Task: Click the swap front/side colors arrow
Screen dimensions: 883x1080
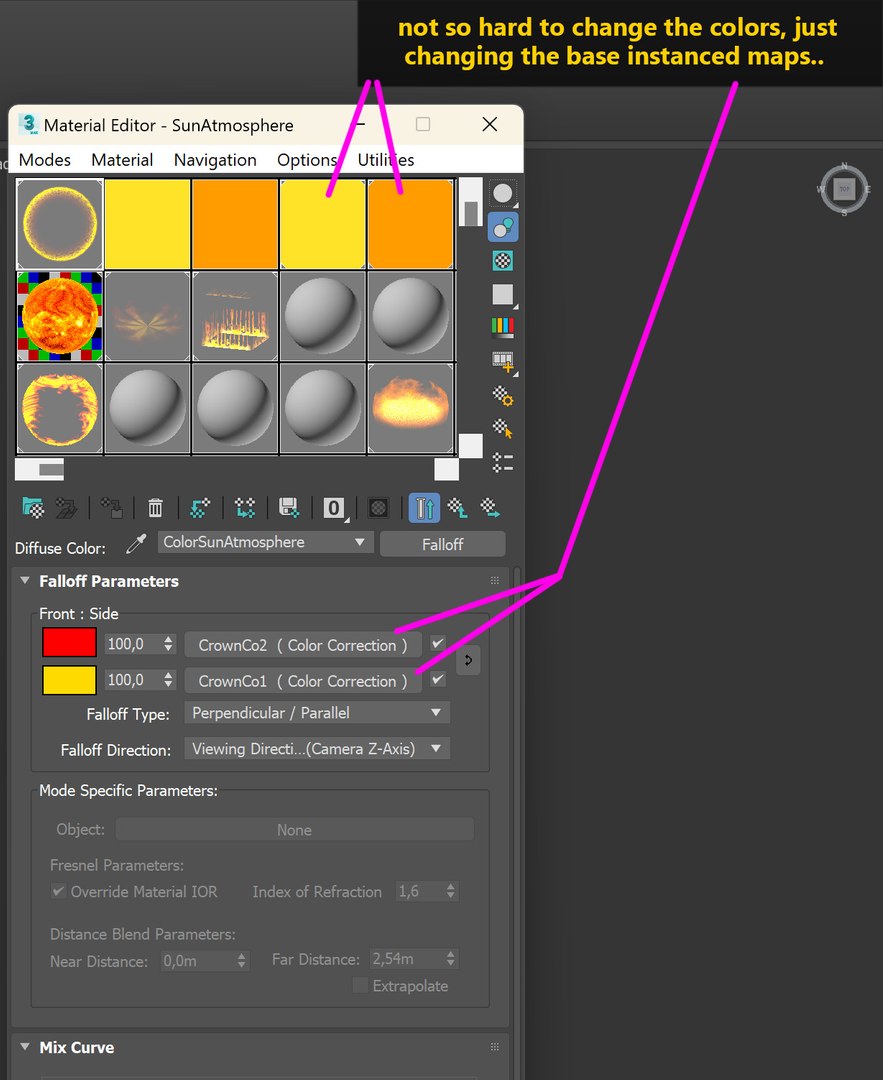Action: [x=468, y=661]
